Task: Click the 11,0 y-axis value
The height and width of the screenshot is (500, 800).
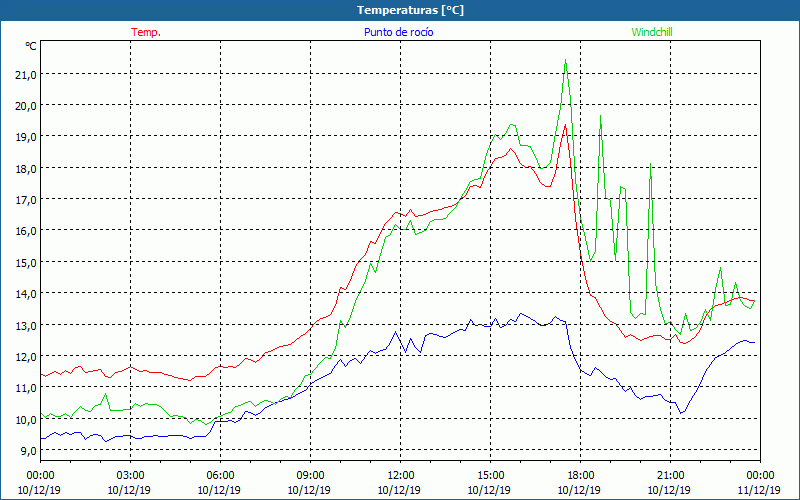Action: (x=26, y=388)
